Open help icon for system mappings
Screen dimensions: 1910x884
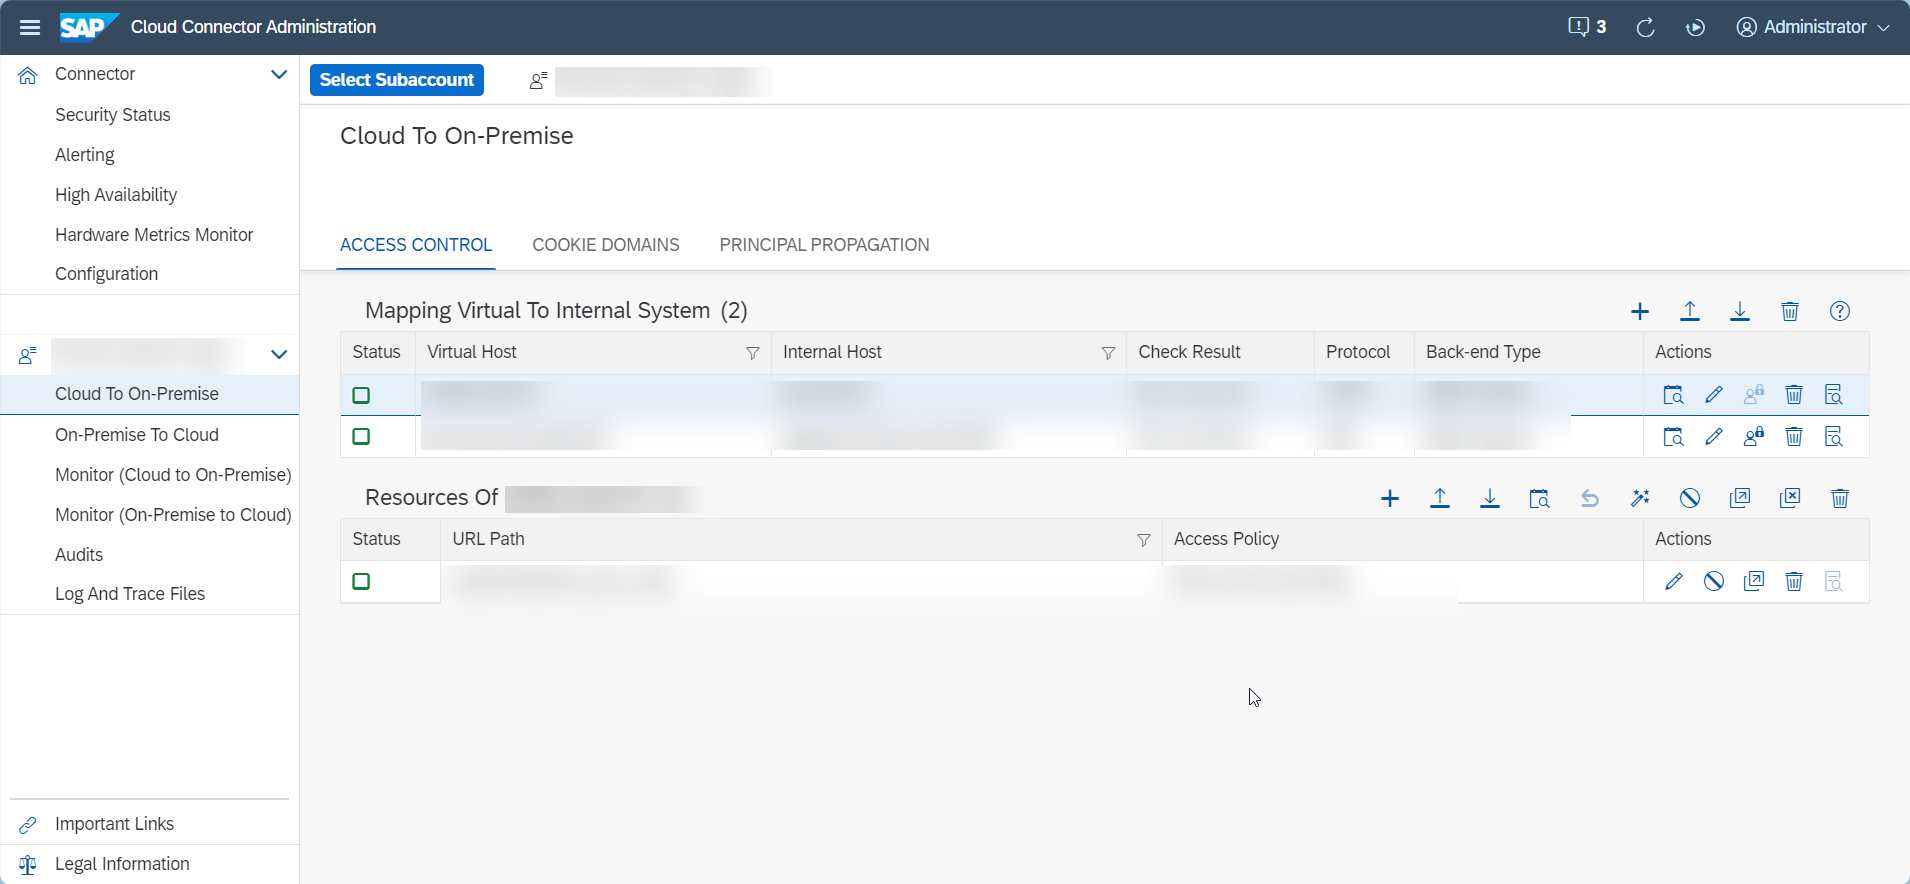tap(1840, 311)
